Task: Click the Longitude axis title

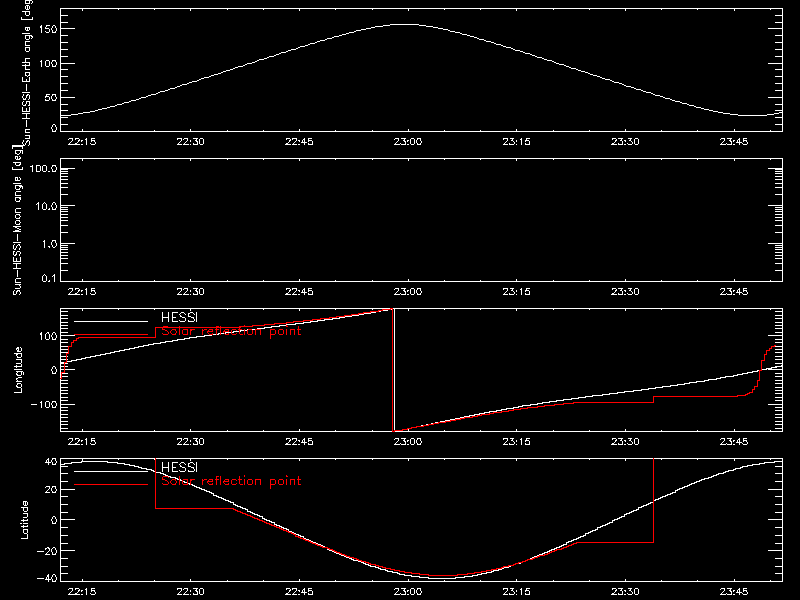Action: (x=18, y=370)
